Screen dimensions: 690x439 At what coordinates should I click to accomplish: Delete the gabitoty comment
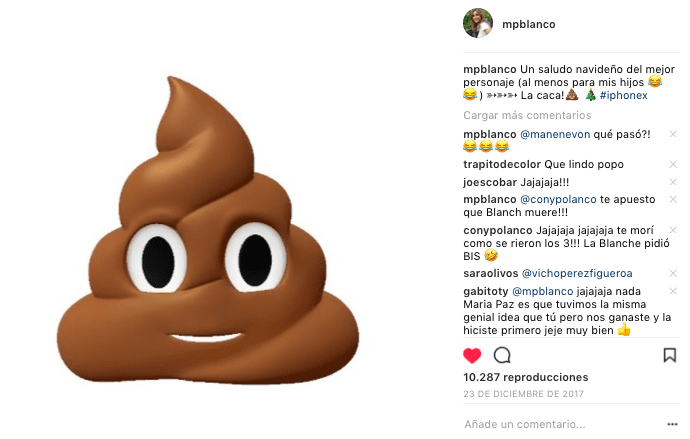673,290
